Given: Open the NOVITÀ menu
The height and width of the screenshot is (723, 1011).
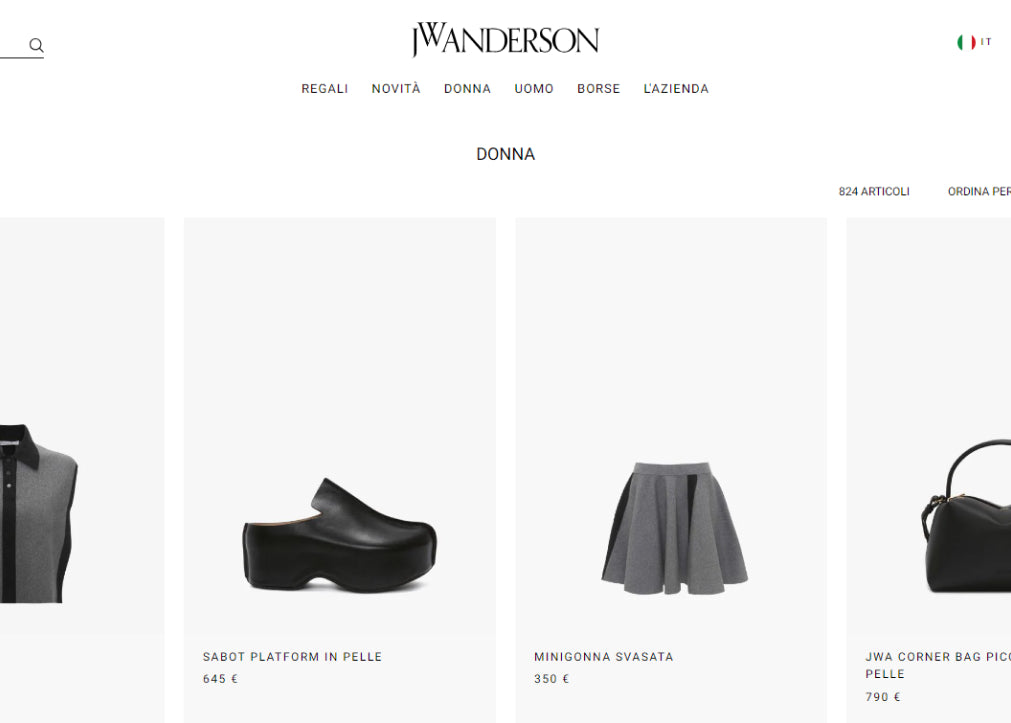Looking at the screenshot, I should pyautogui.click(x=396, y=88).
